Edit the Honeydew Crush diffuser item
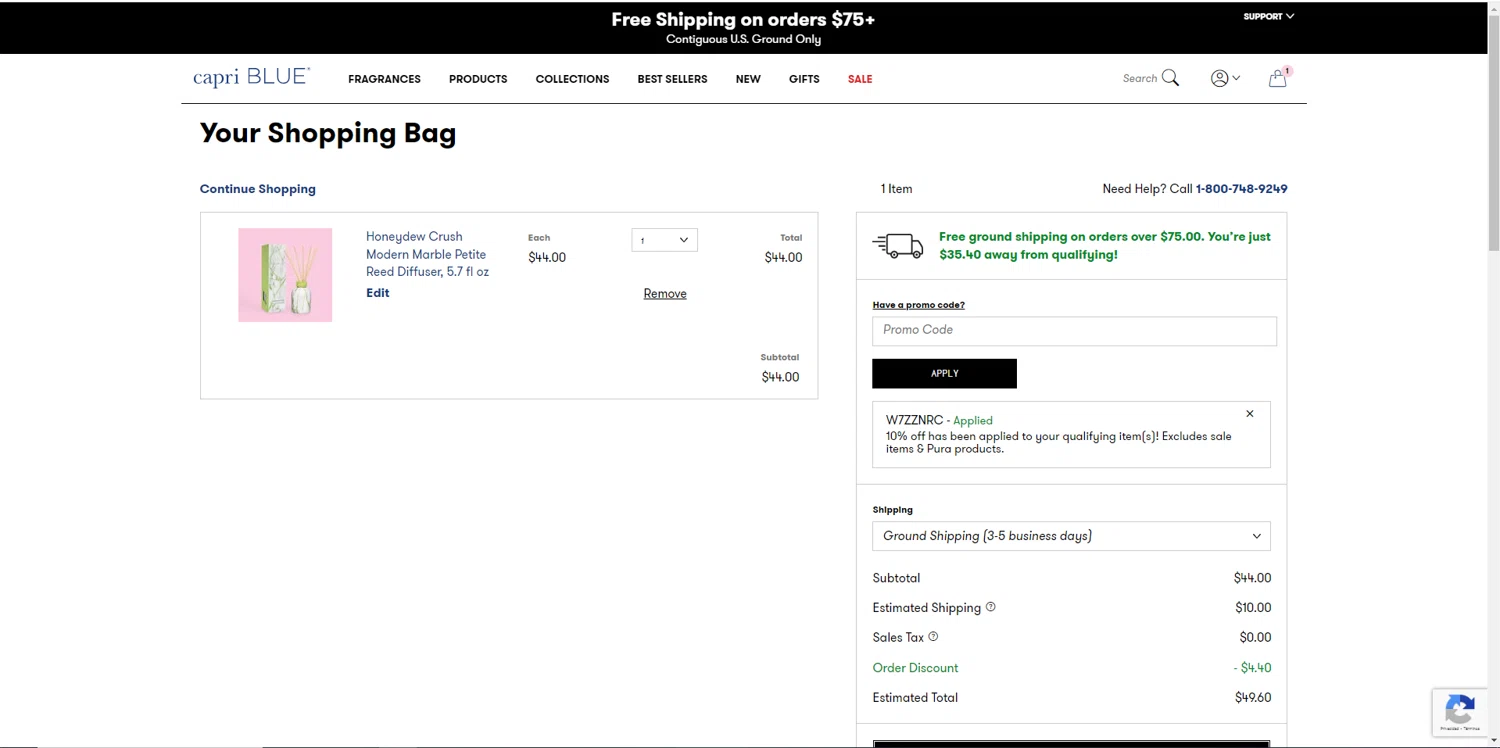 [x=378, y=293]
